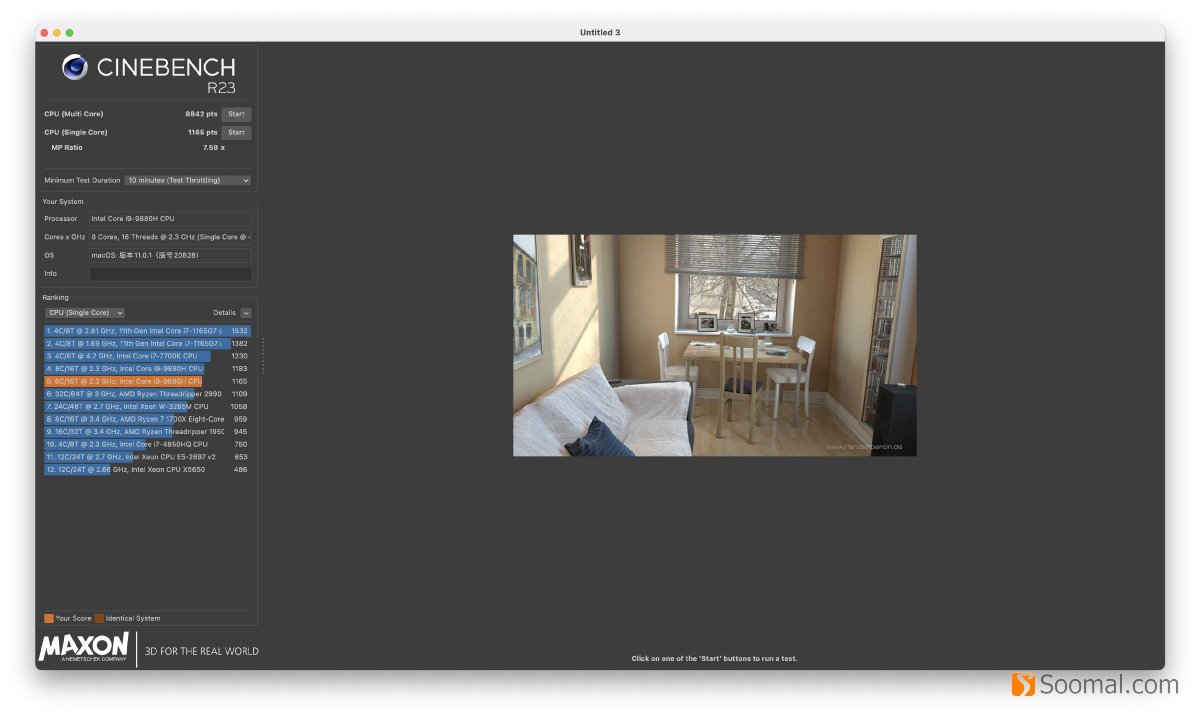The image size is (1200, 716).
Task: Click the brown Identical System legend swatch
Action: pos(99,618)
